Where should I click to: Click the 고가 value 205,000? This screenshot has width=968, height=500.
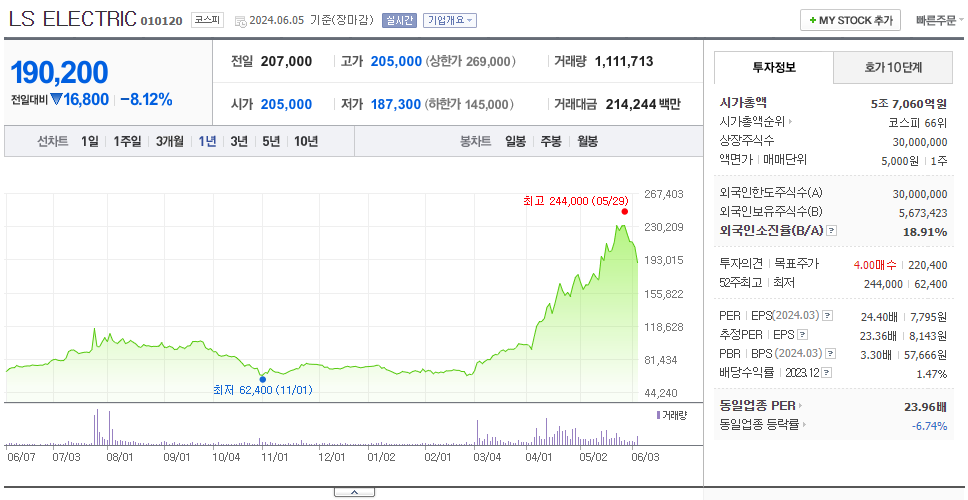[396, 61]
